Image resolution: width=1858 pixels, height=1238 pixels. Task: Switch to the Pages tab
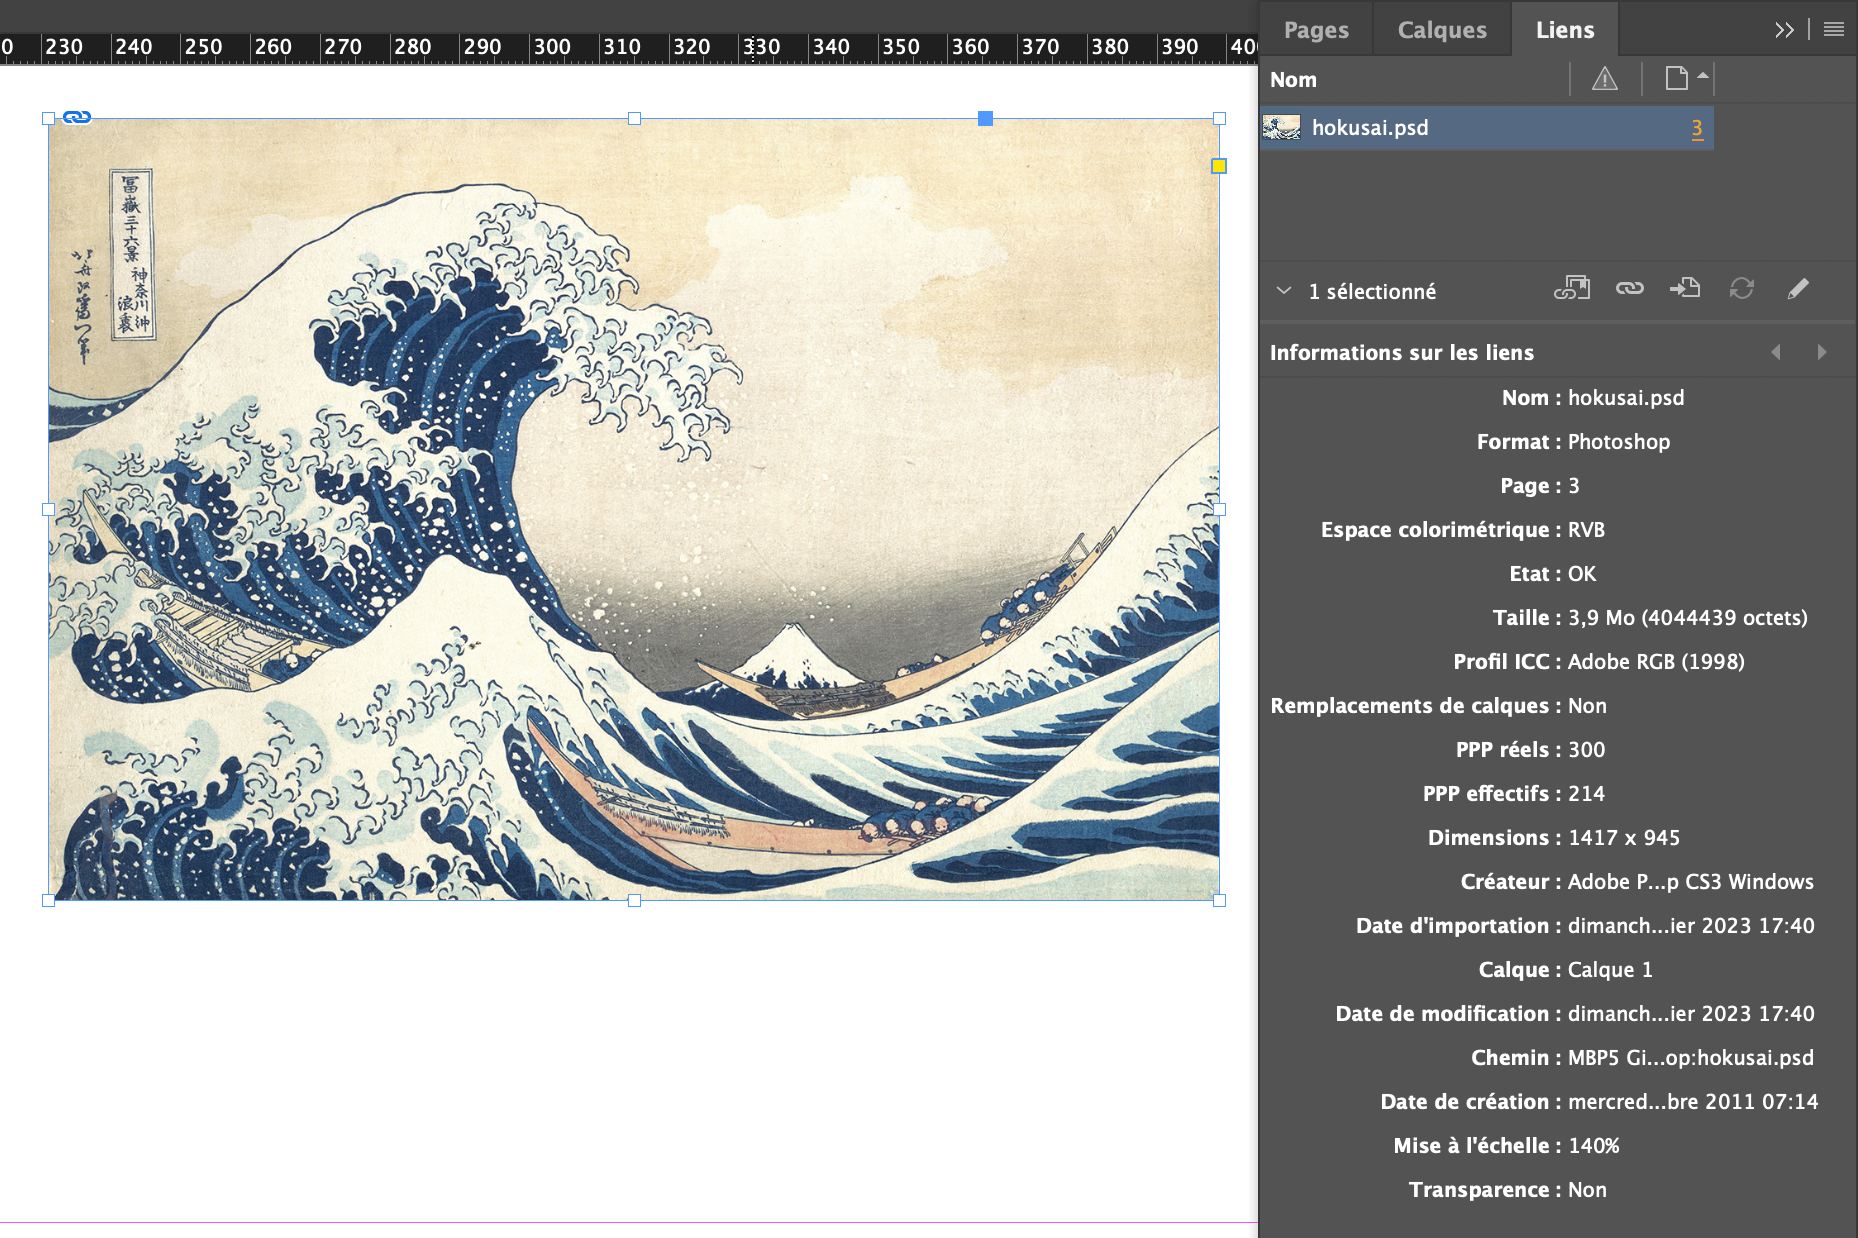[1315, 30]
